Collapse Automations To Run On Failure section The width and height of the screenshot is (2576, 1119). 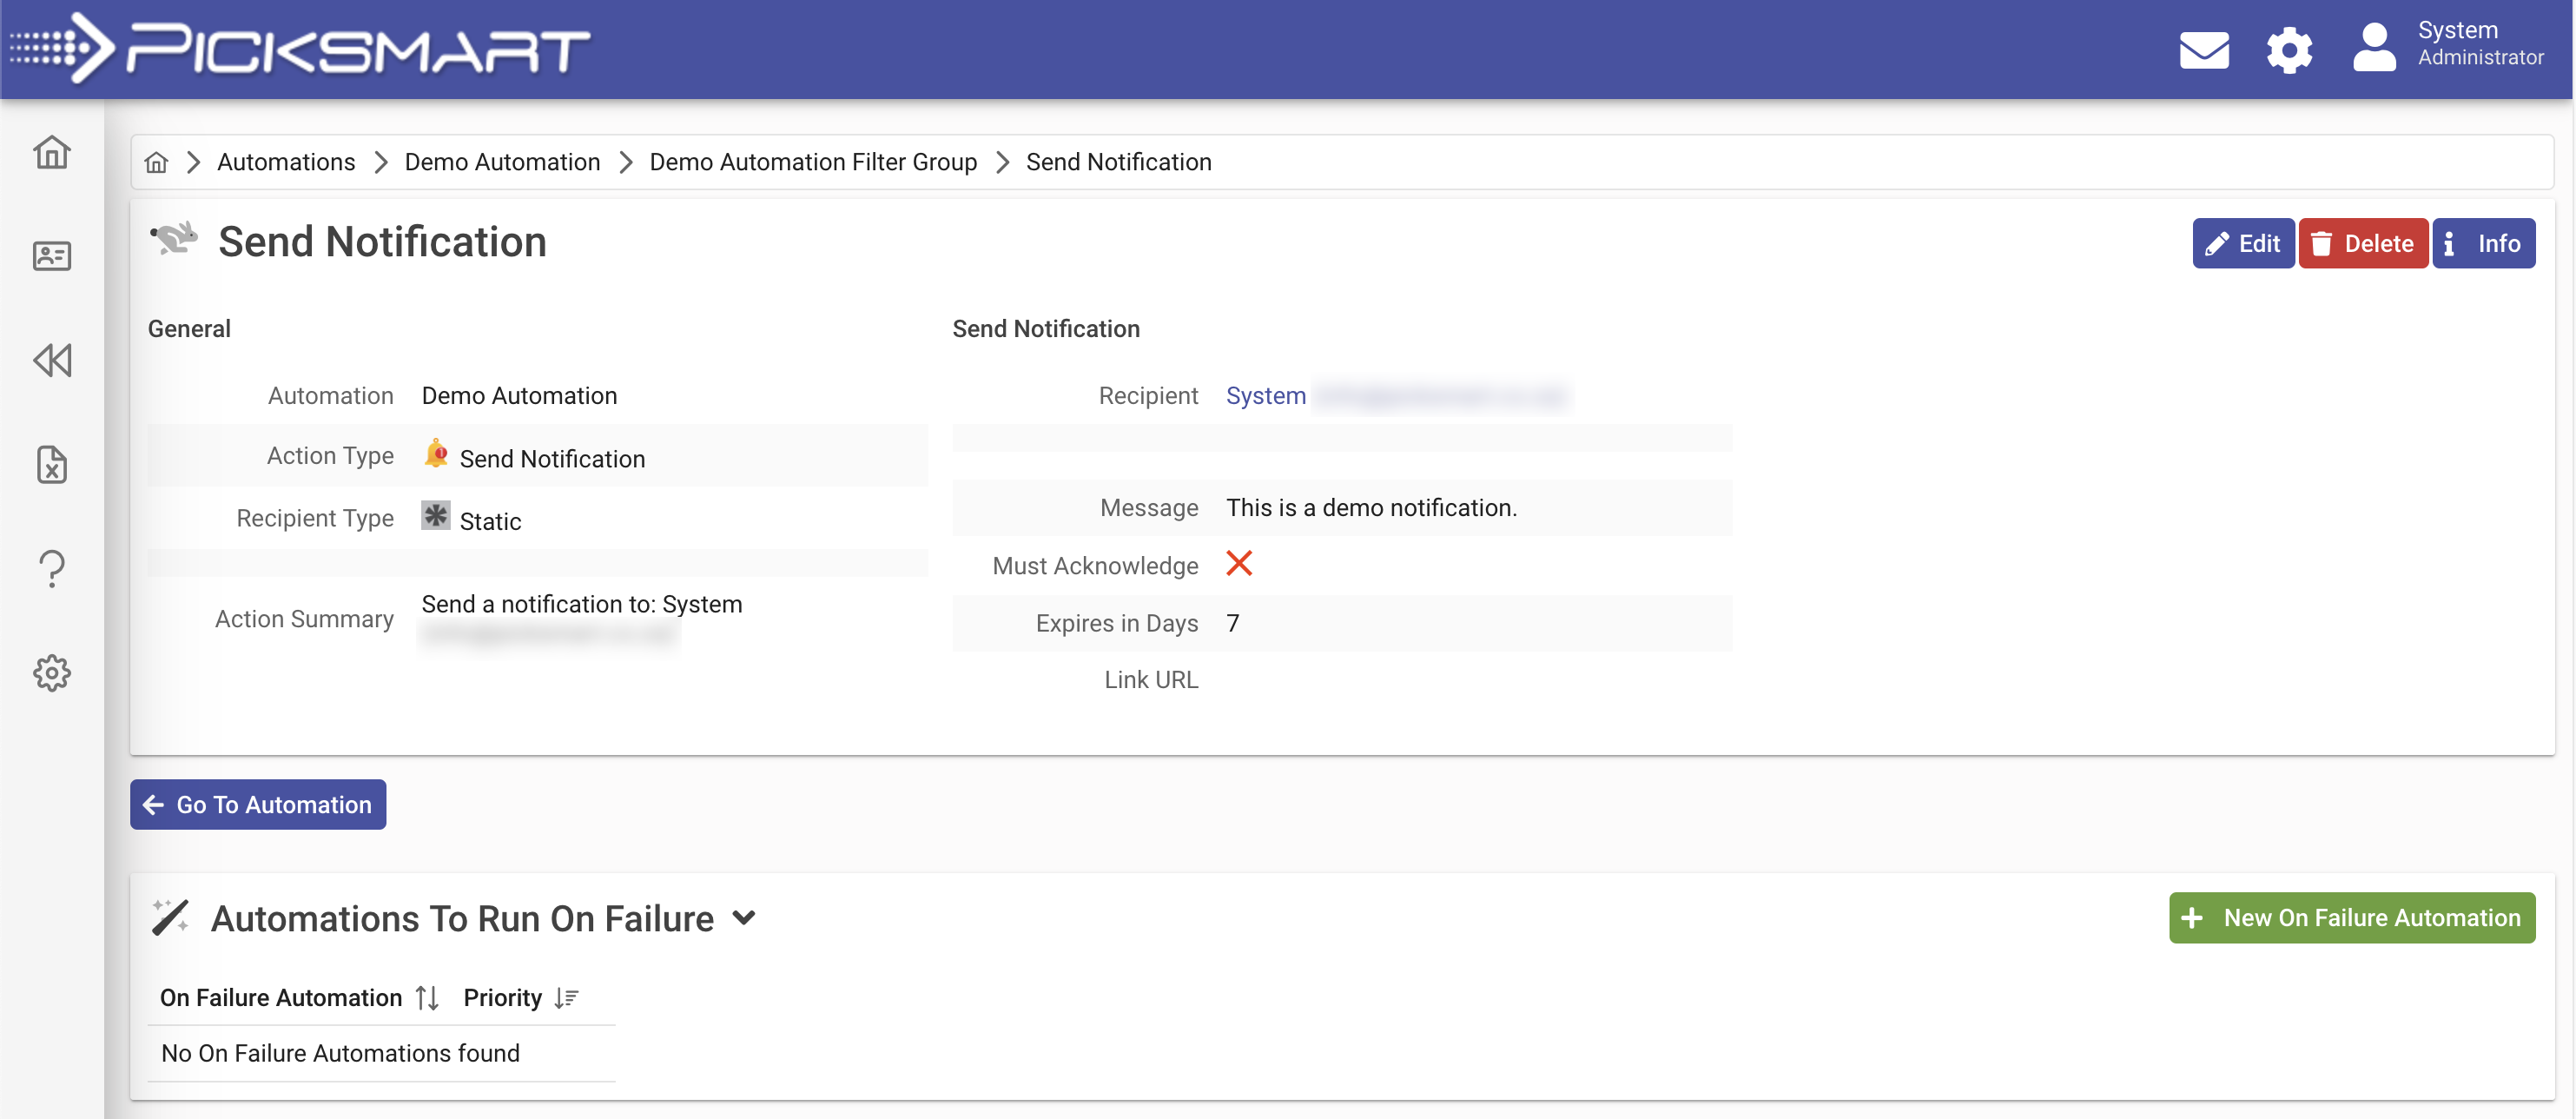click(x=743, y=917)
